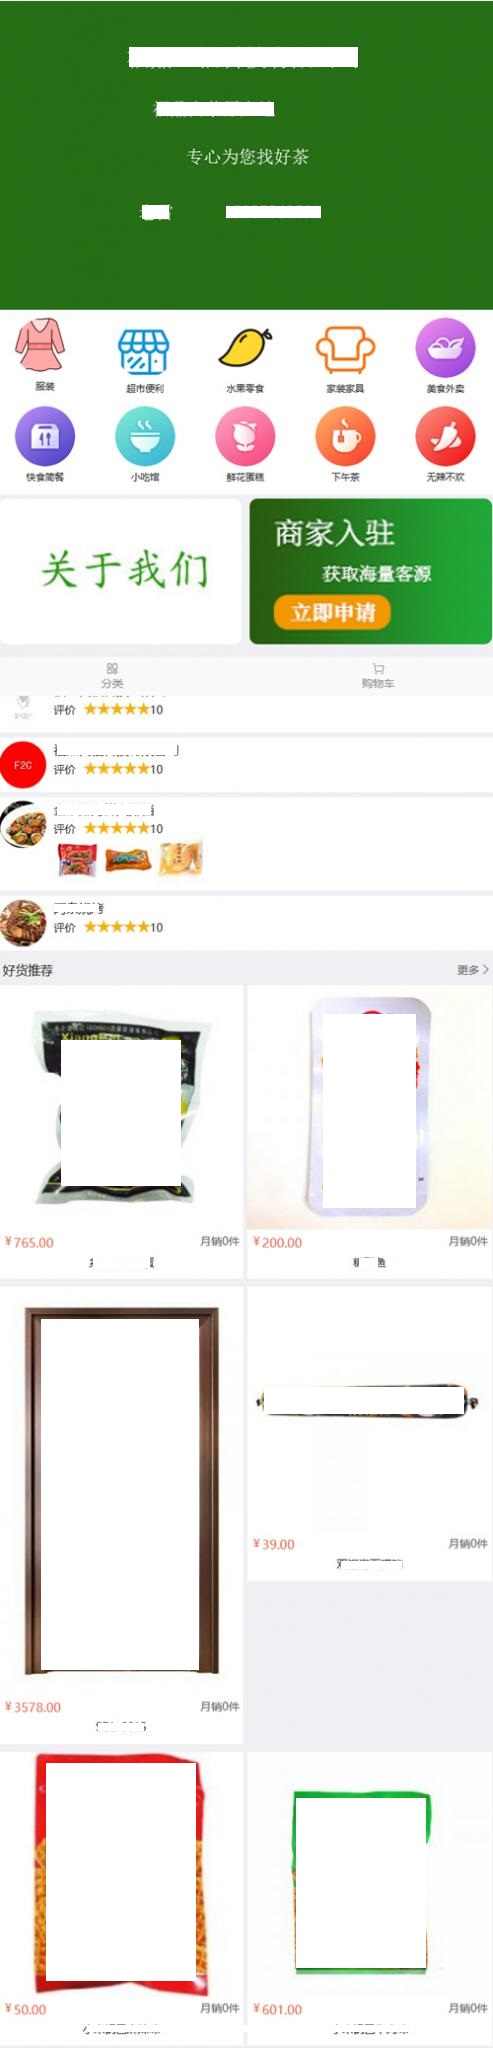
Task: Switch to the 分类 category tab
Action: click(x=112, y=675)
